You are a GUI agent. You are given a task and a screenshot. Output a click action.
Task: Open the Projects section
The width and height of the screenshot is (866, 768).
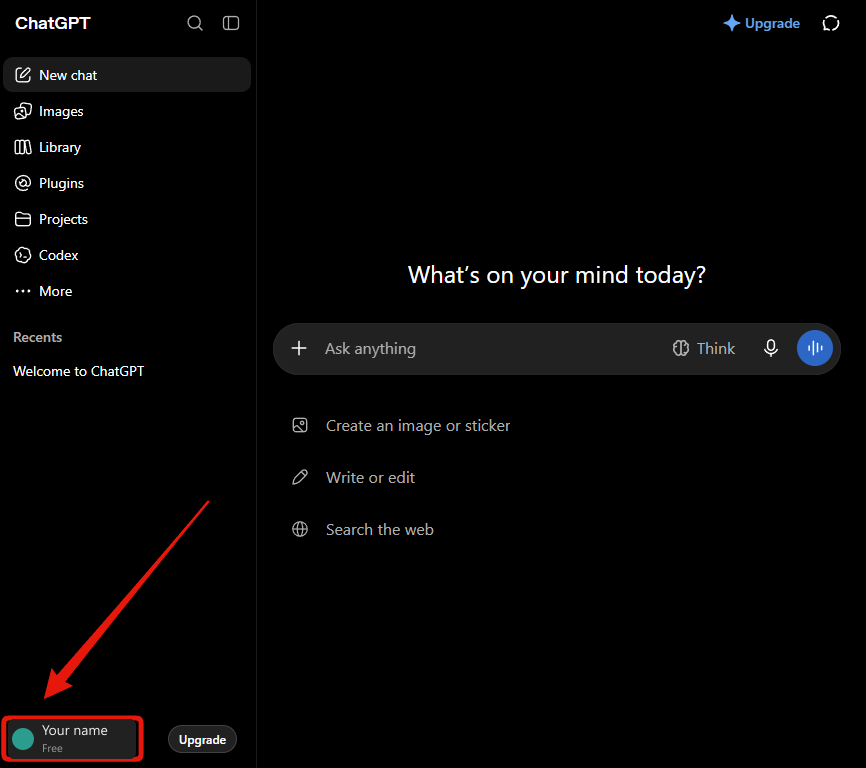pyautogui.click(x=127, y=219)
